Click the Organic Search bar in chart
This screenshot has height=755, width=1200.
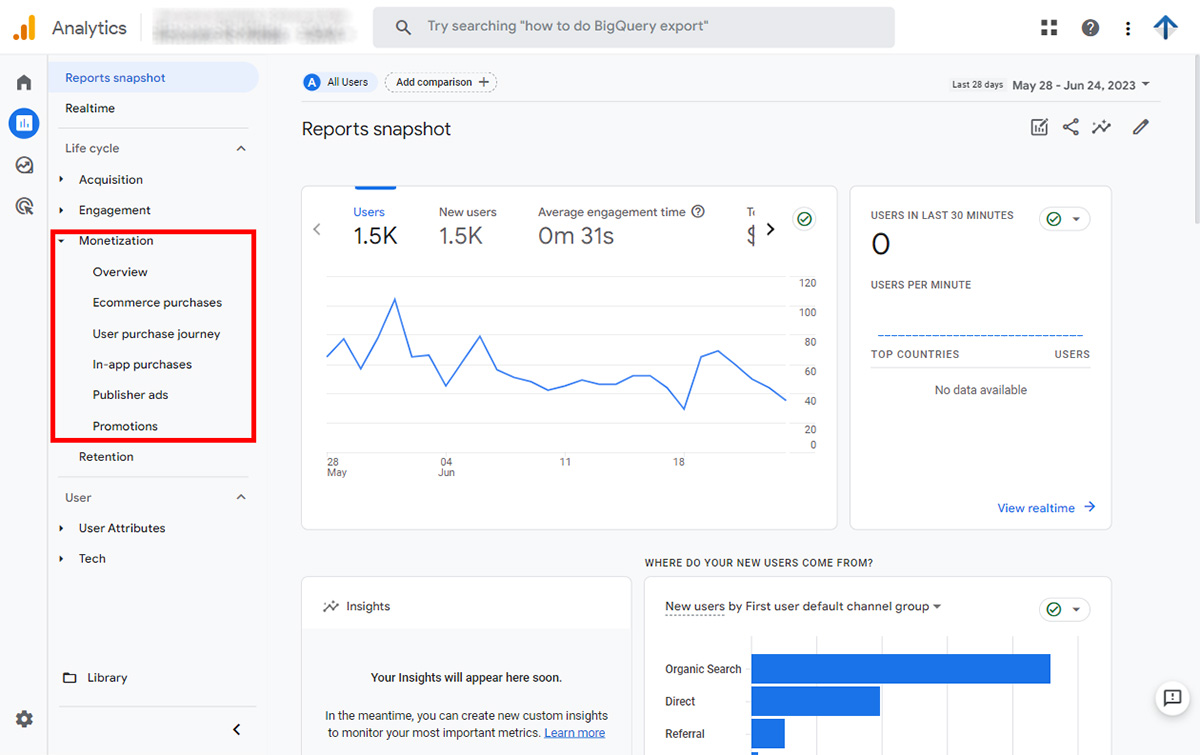coord(901,669)
